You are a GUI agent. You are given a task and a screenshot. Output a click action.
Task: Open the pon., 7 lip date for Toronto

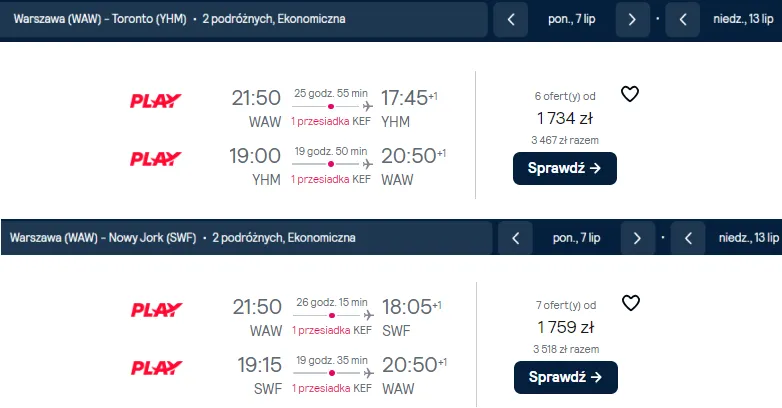pyautogui.click(x=572, y=19)
